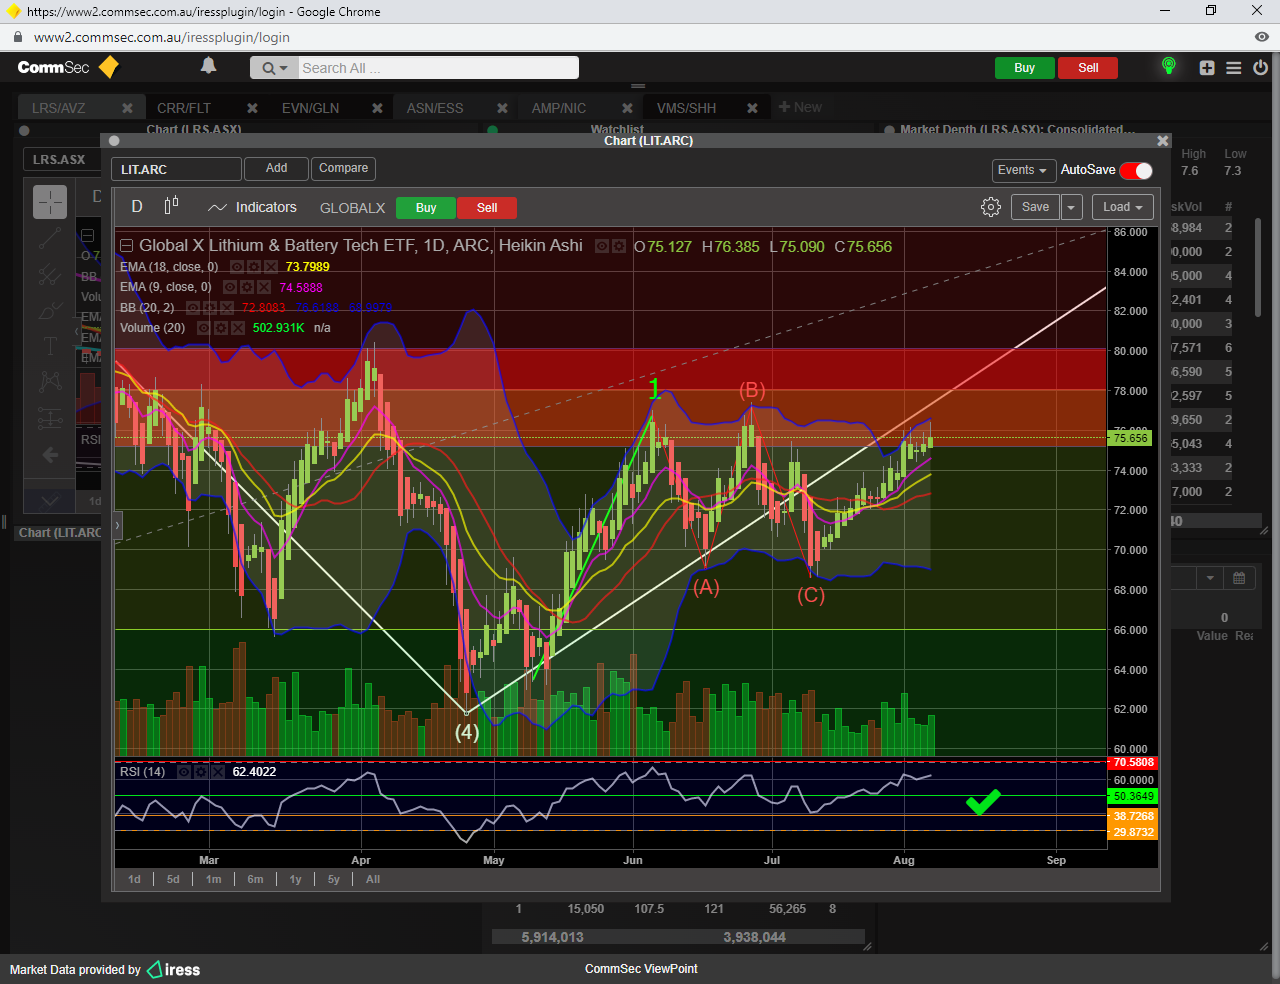
Task: Remove the EMA 9 indicator
Action: (264, 287)
